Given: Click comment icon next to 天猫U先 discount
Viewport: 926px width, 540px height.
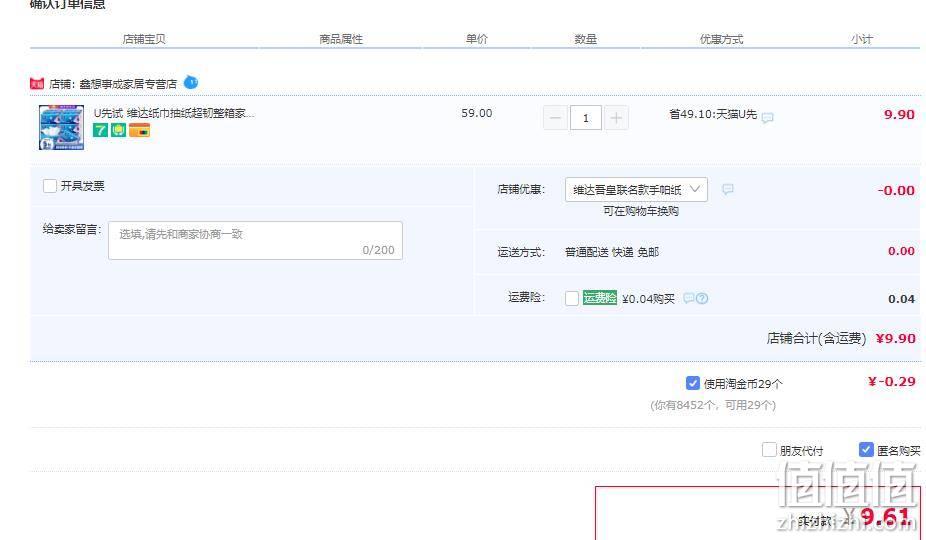Looking at the screenshot, I should coord(767,118).
